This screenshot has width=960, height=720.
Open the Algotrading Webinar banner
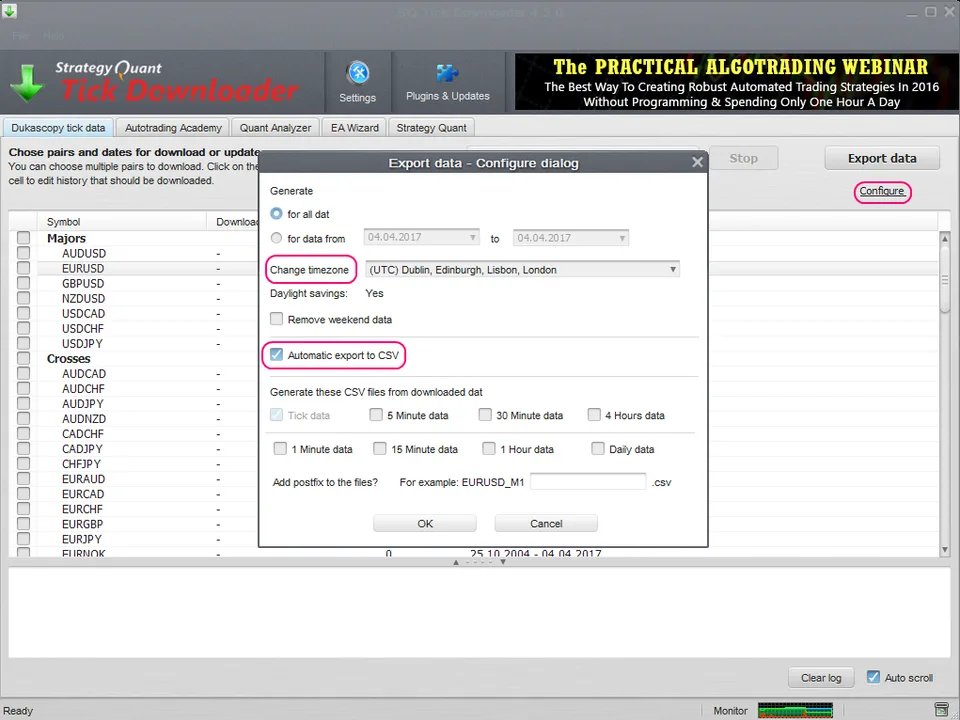737,82
